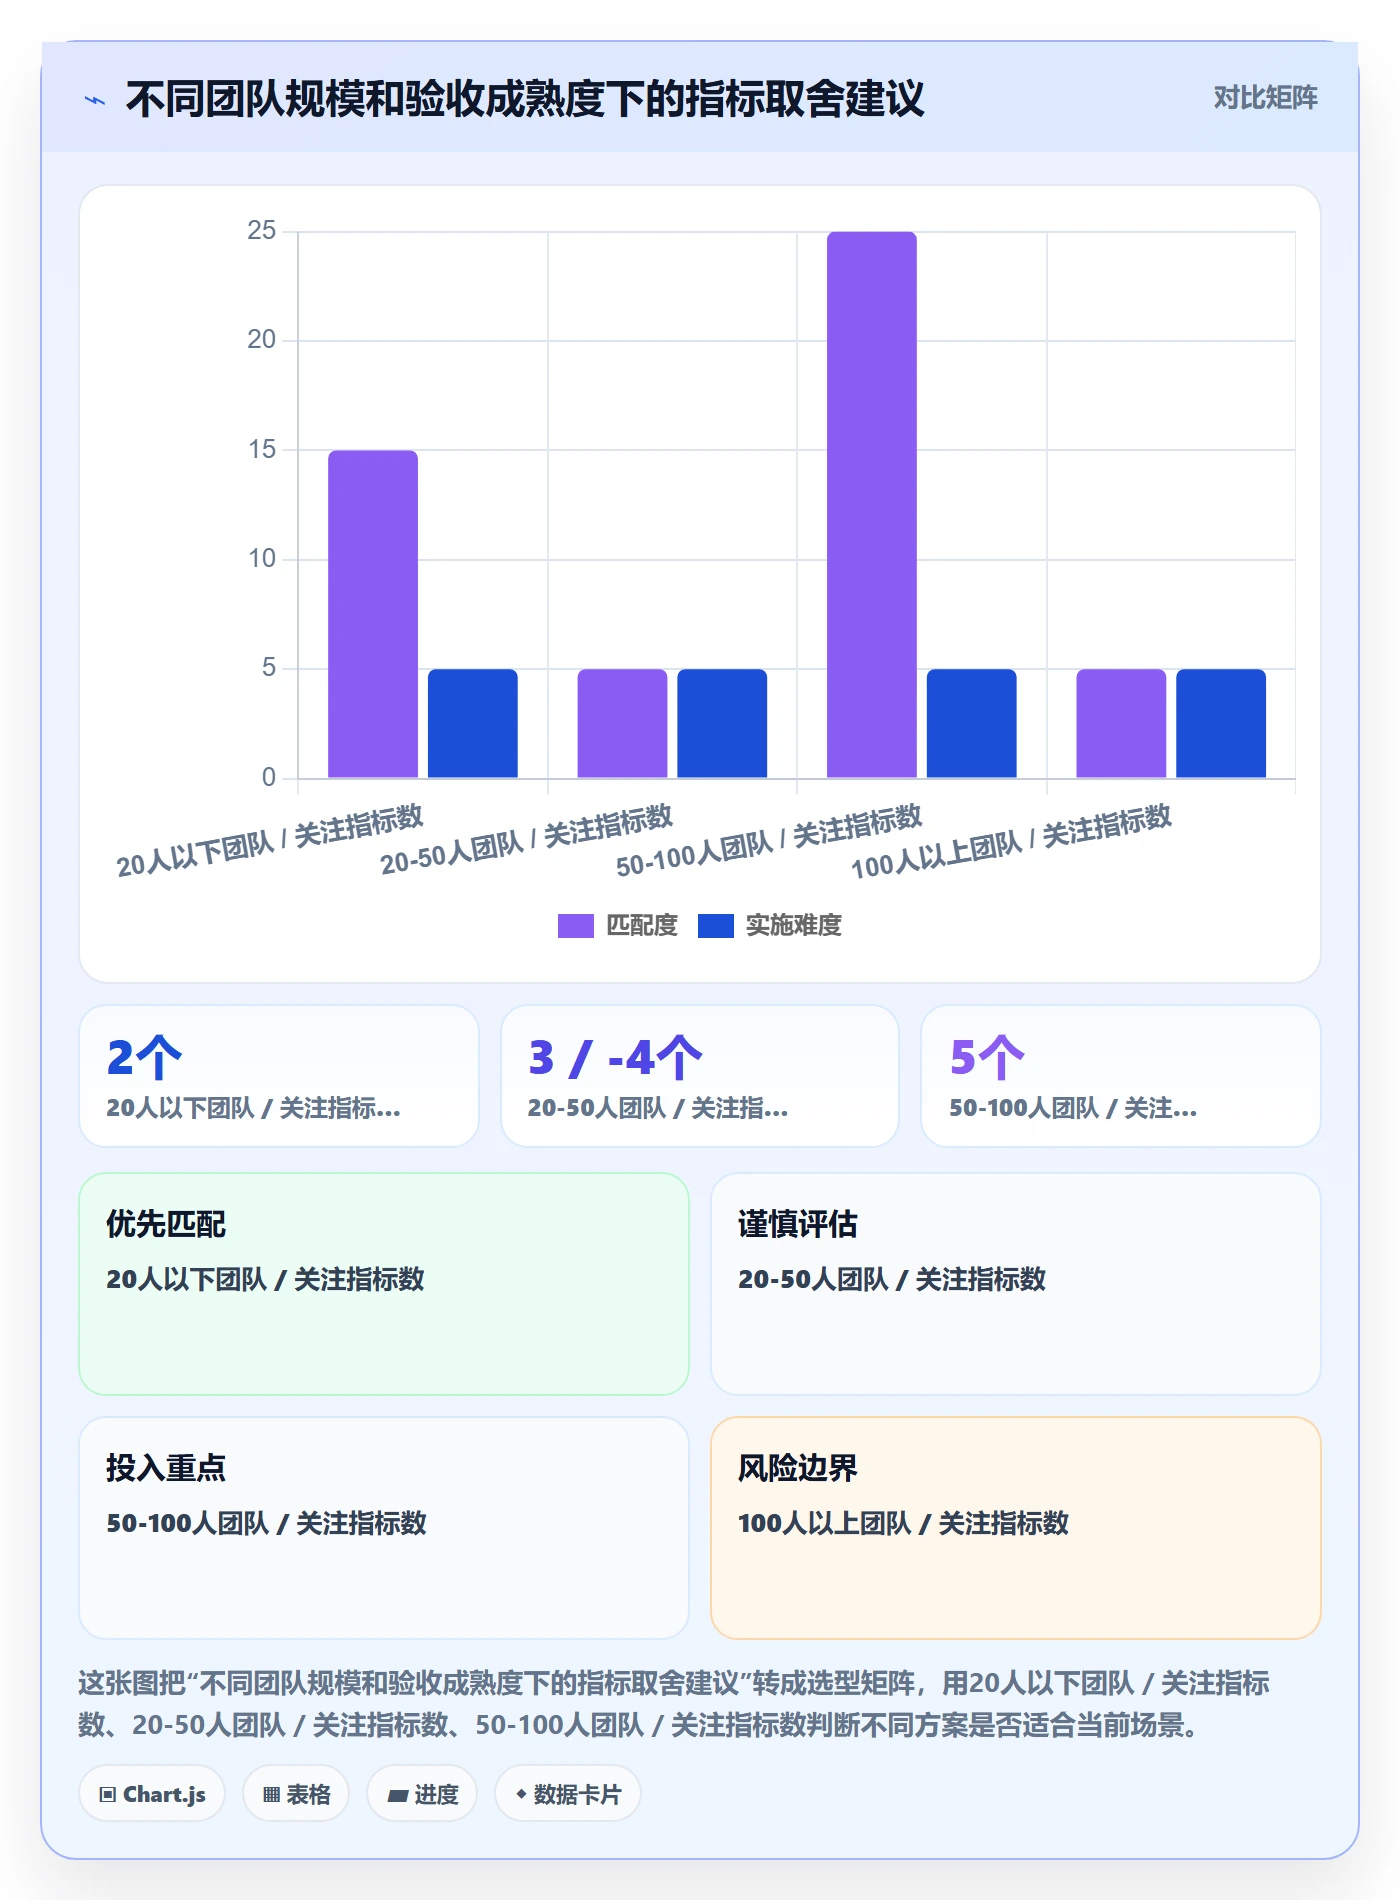Toggle the 实施难度 legend blue swatch
The image size is (1400, 1900).
[715, 926]
